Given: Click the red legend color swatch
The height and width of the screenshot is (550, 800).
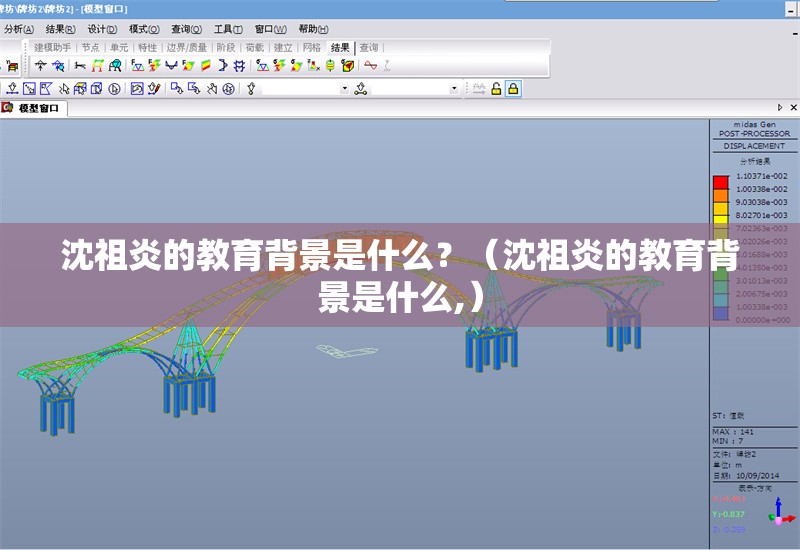Looking at the screenshot, I should pos(720,182).
